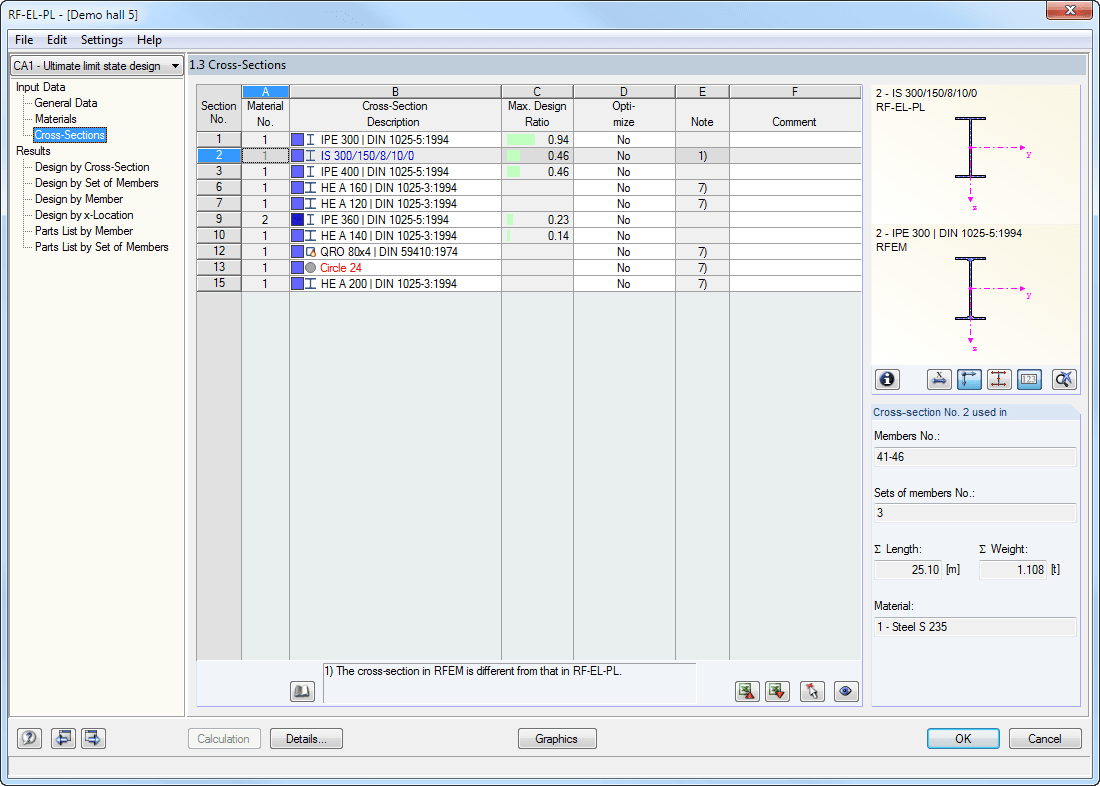Click the Excel import icon with down arrow
The height and width of the screenshot is (786, 1100).
tap(777, 691)
